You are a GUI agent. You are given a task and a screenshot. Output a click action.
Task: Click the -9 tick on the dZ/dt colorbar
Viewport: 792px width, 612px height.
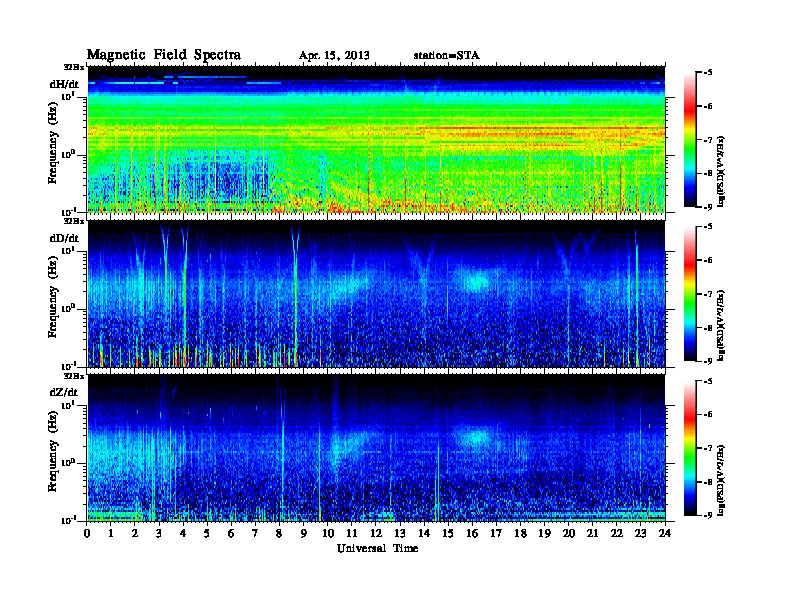(707, 516)
